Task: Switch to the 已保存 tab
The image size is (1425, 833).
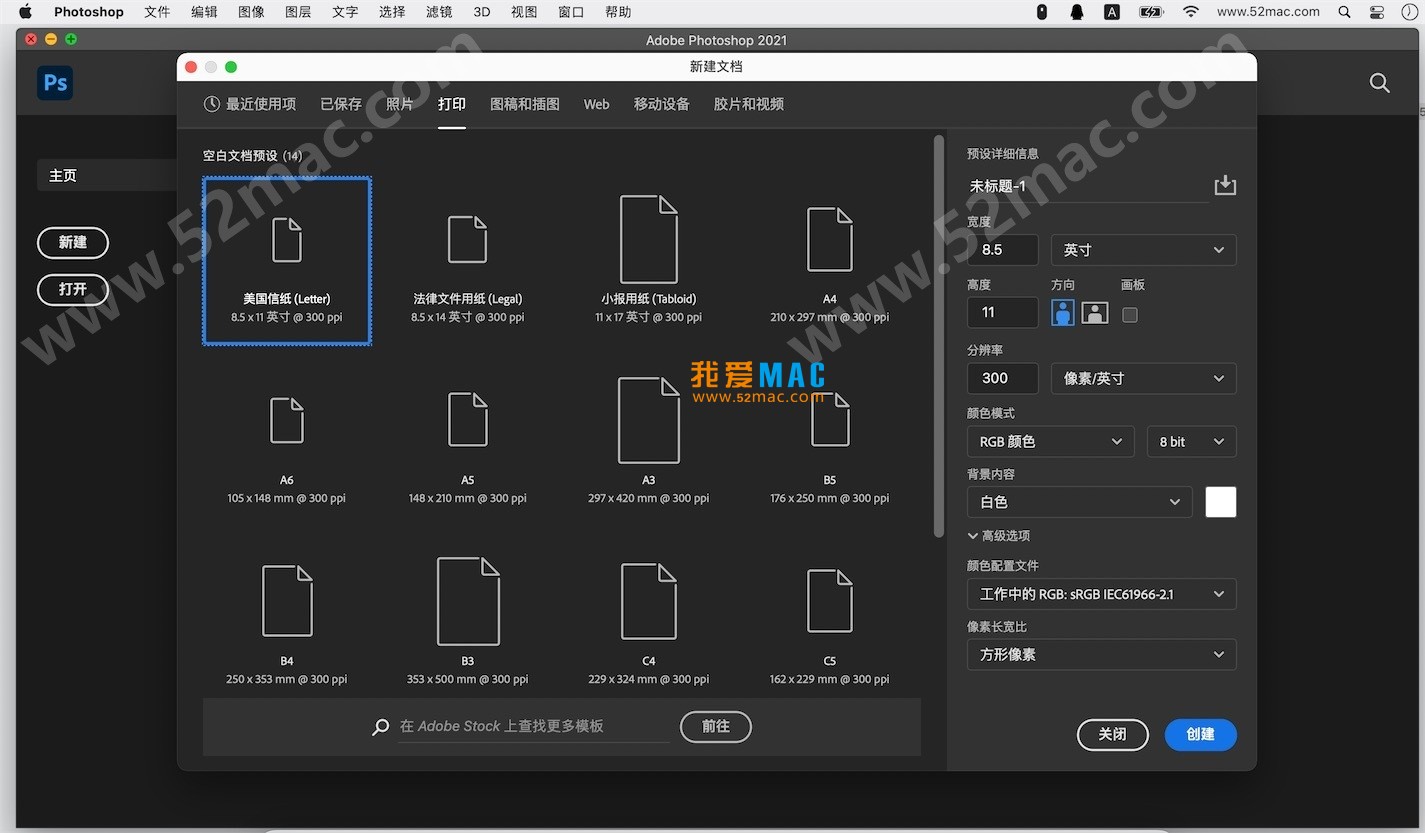Action: pyautogui.click(x=341, y=104)
